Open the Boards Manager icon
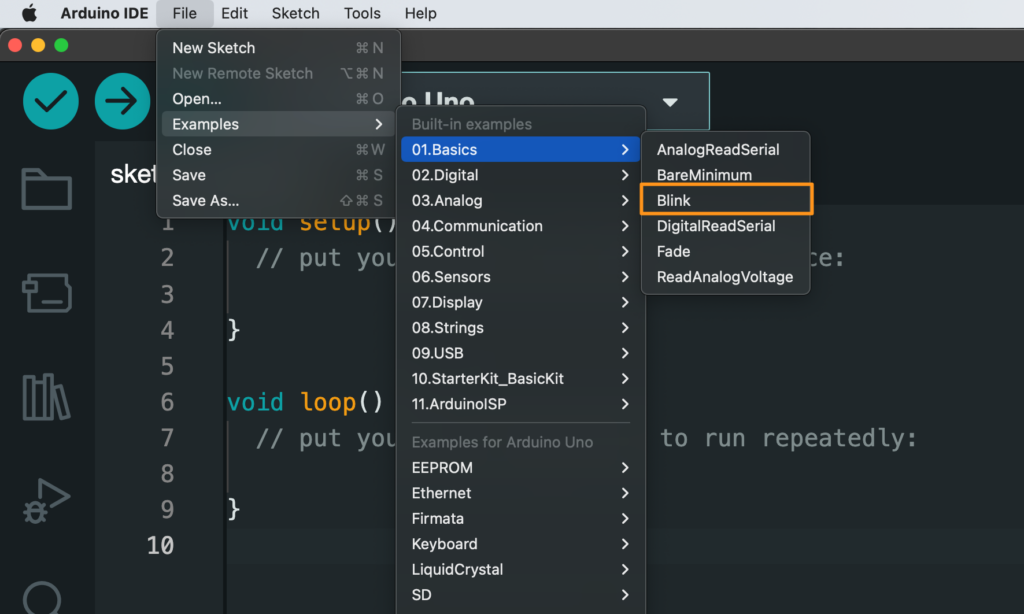This screenshot has height=614, width=1024. click(x=45, y=295)
